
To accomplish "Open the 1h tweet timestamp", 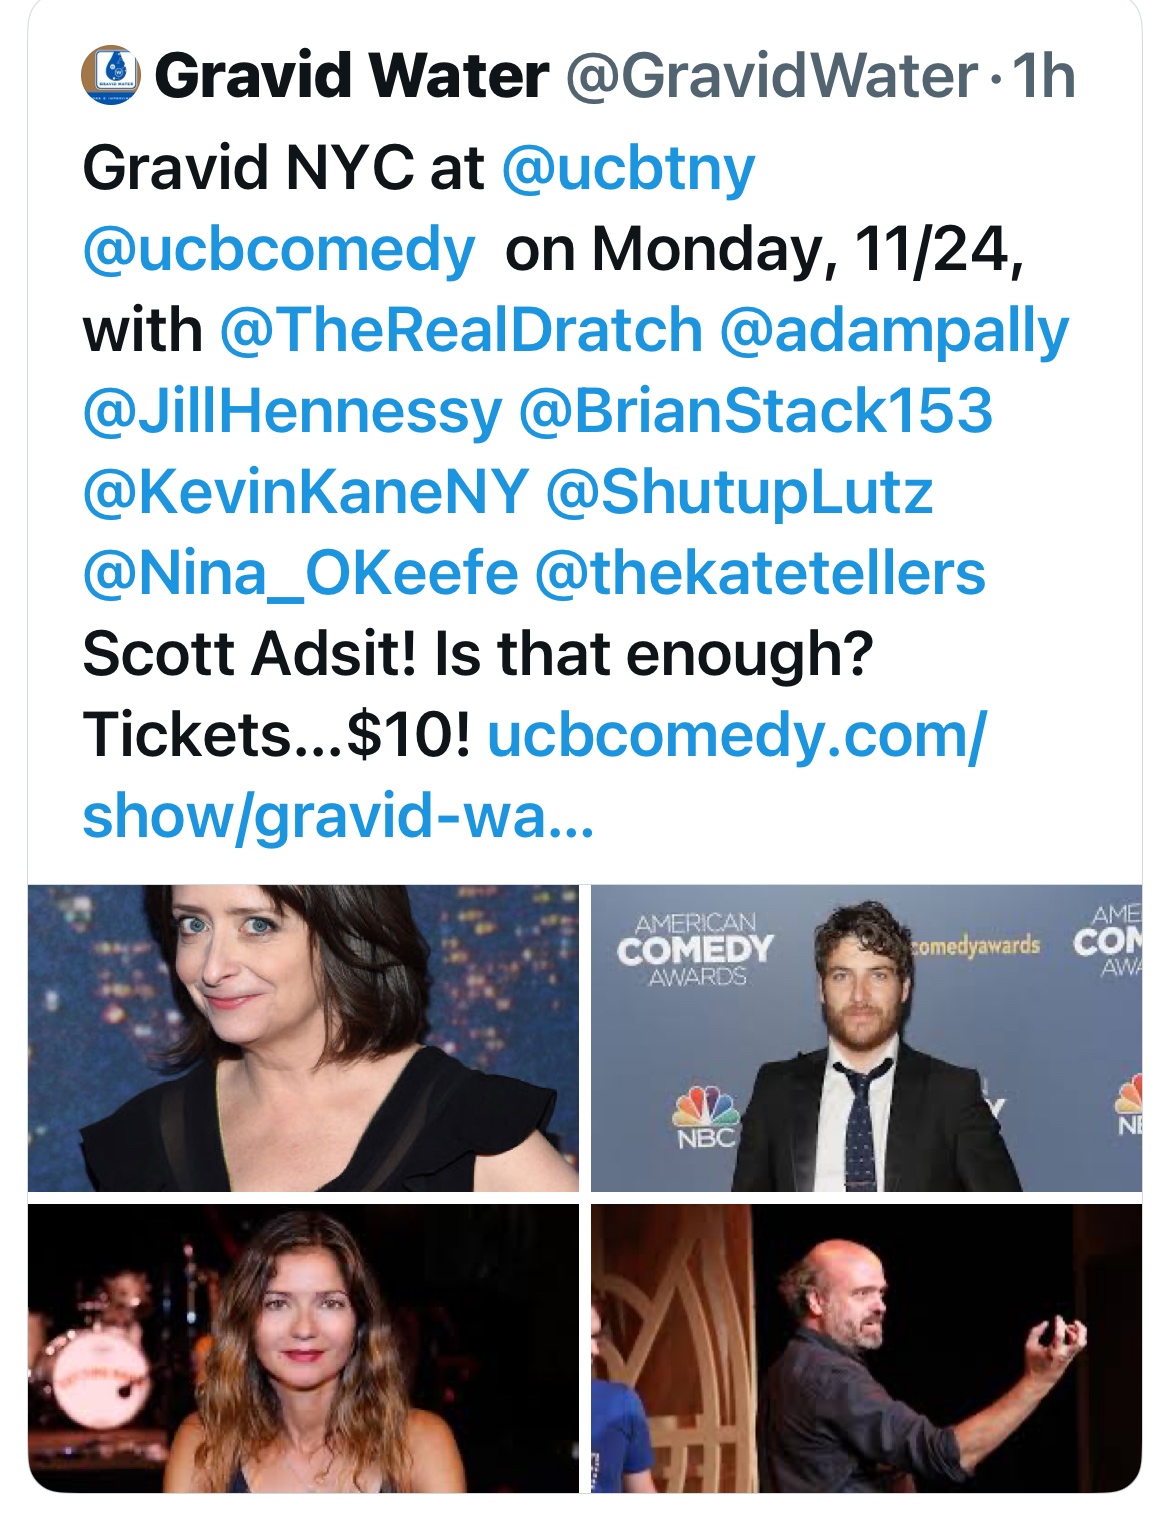I will pyautogui.click(x=1043, y=76).
